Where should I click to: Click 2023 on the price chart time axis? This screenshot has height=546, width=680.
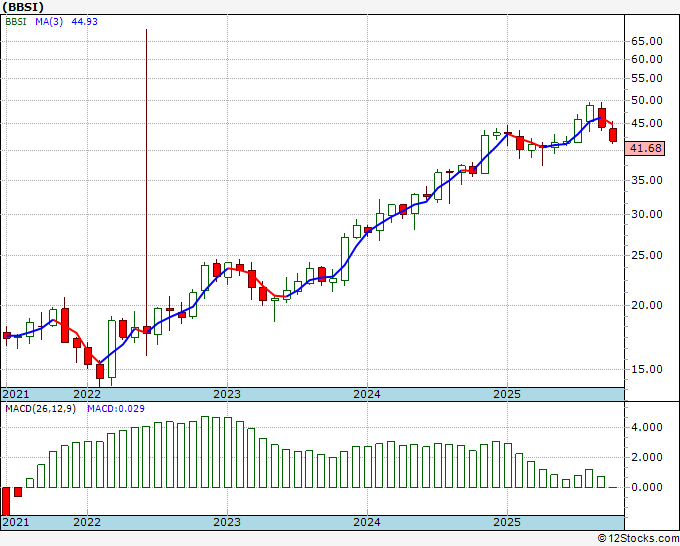tap(227, 394)
